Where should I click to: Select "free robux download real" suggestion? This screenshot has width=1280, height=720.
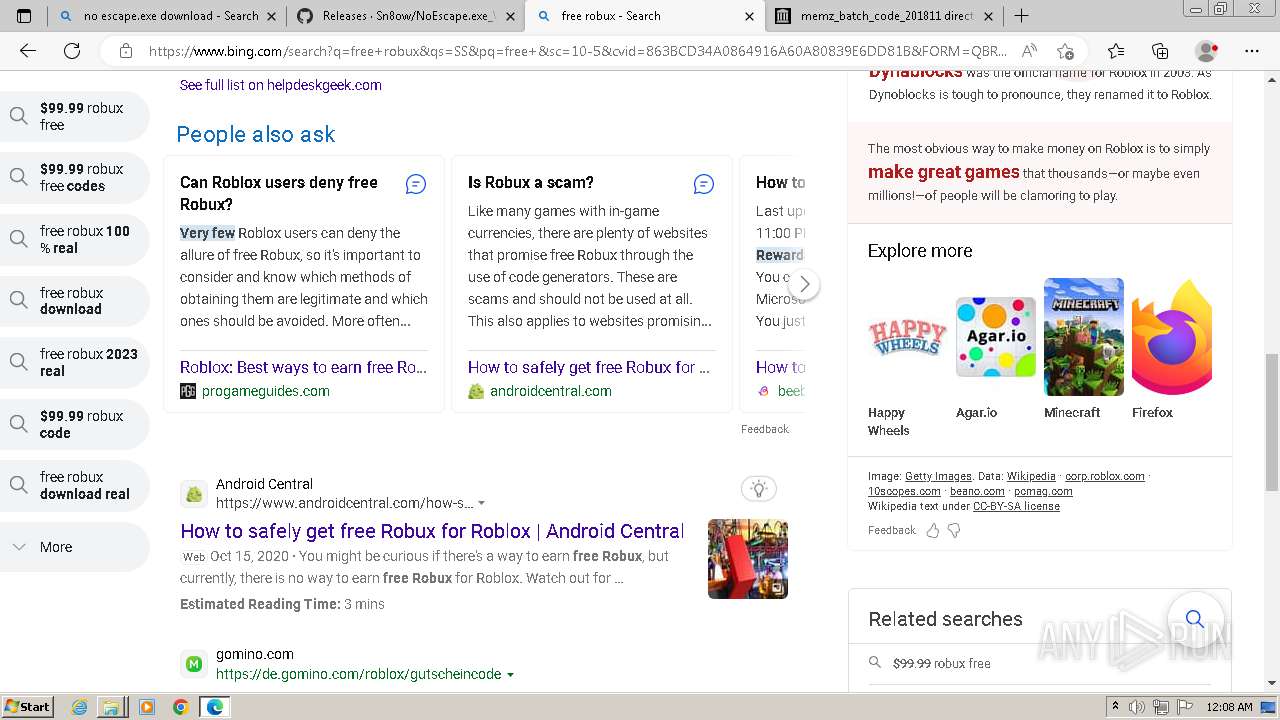click(x=75, y=485)
